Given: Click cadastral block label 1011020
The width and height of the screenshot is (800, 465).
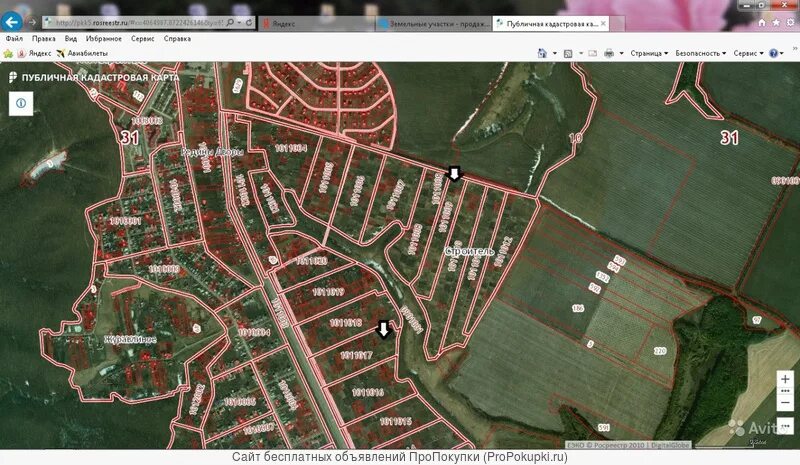Looking at the screenshot, I should [x=312, y=261].
